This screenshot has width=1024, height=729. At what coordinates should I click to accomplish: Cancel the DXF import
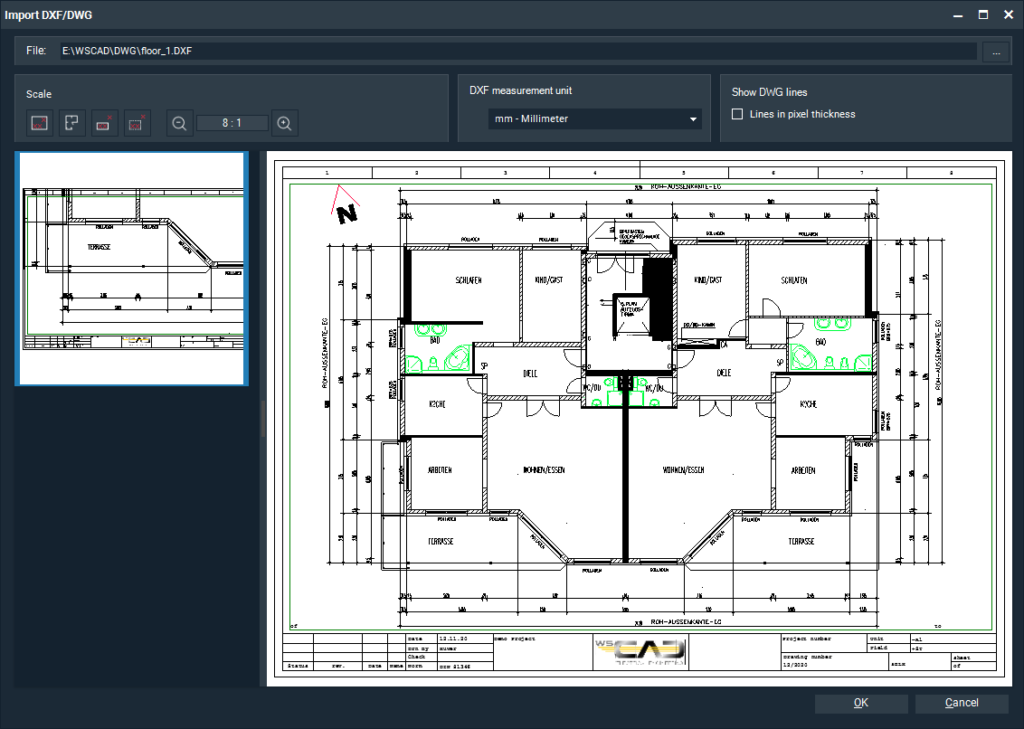coord(961,702)
